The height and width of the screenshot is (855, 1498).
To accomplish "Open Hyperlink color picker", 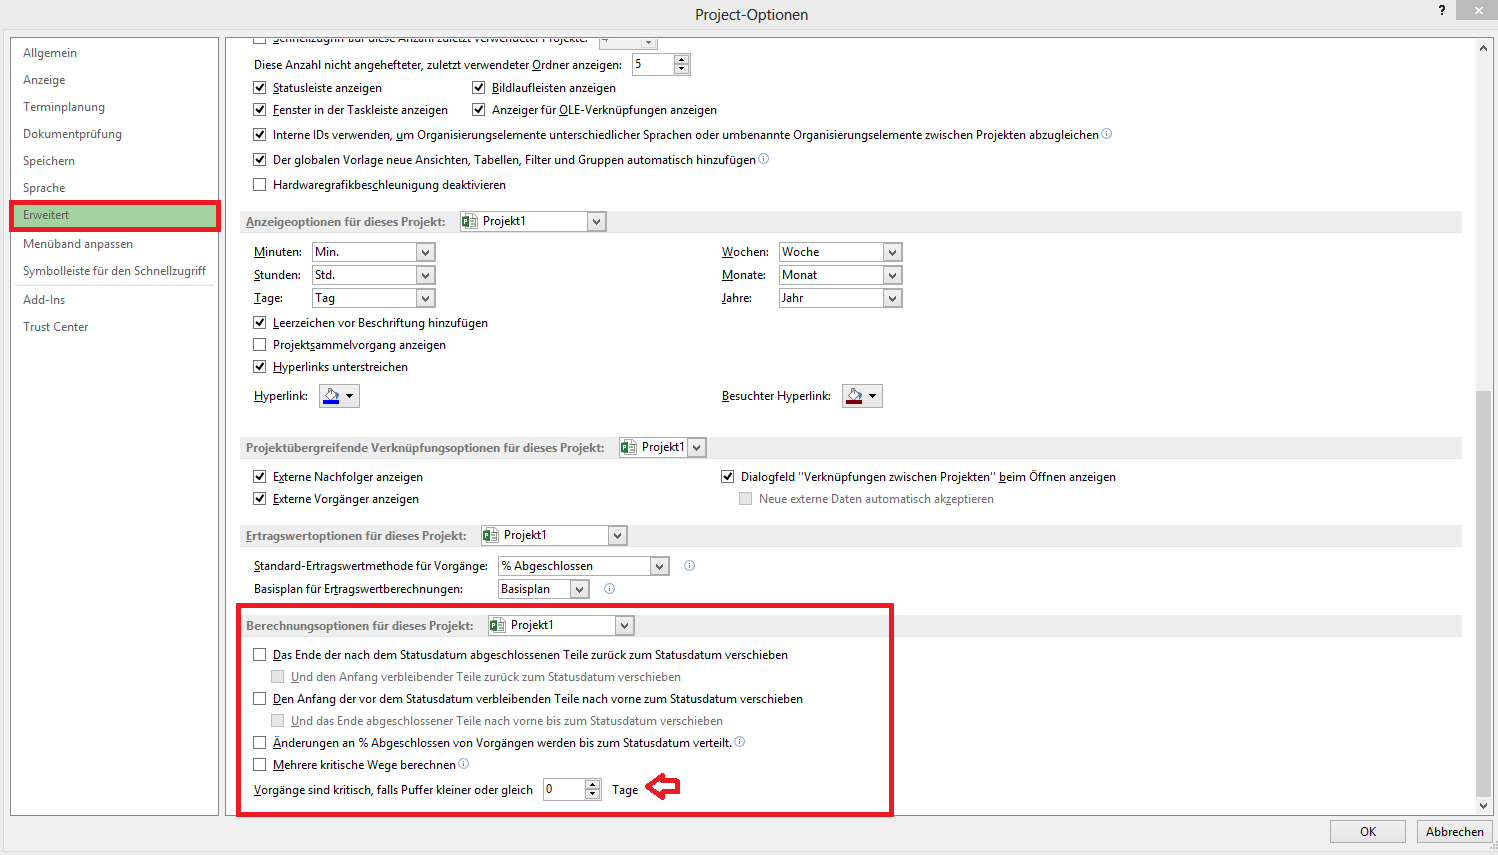I will click(x=339, y=396).
